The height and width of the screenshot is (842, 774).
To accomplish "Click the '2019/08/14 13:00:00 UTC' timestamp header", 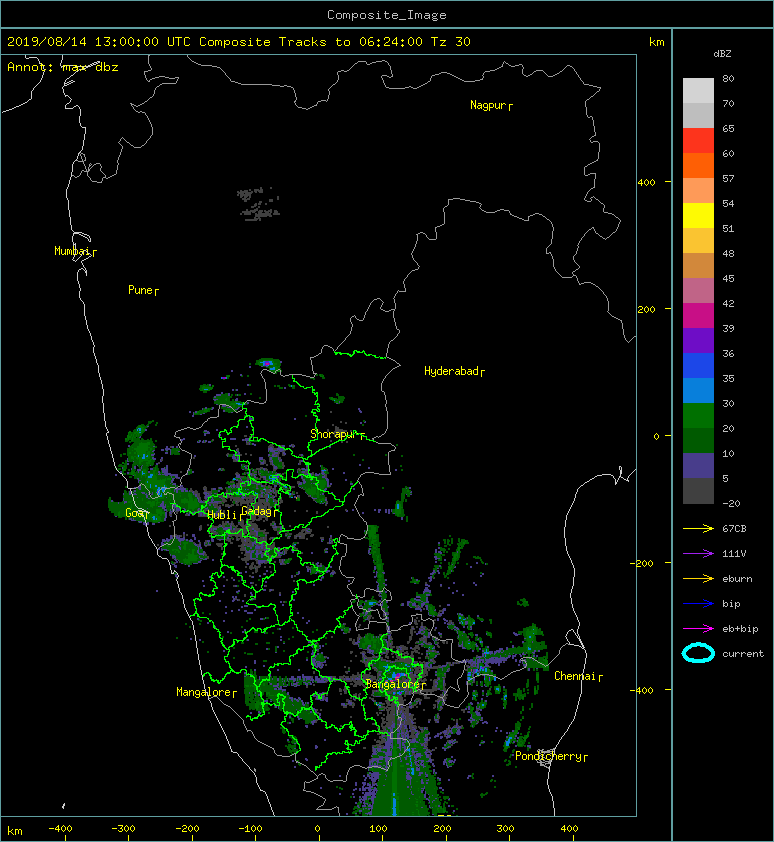I will 98,42.
